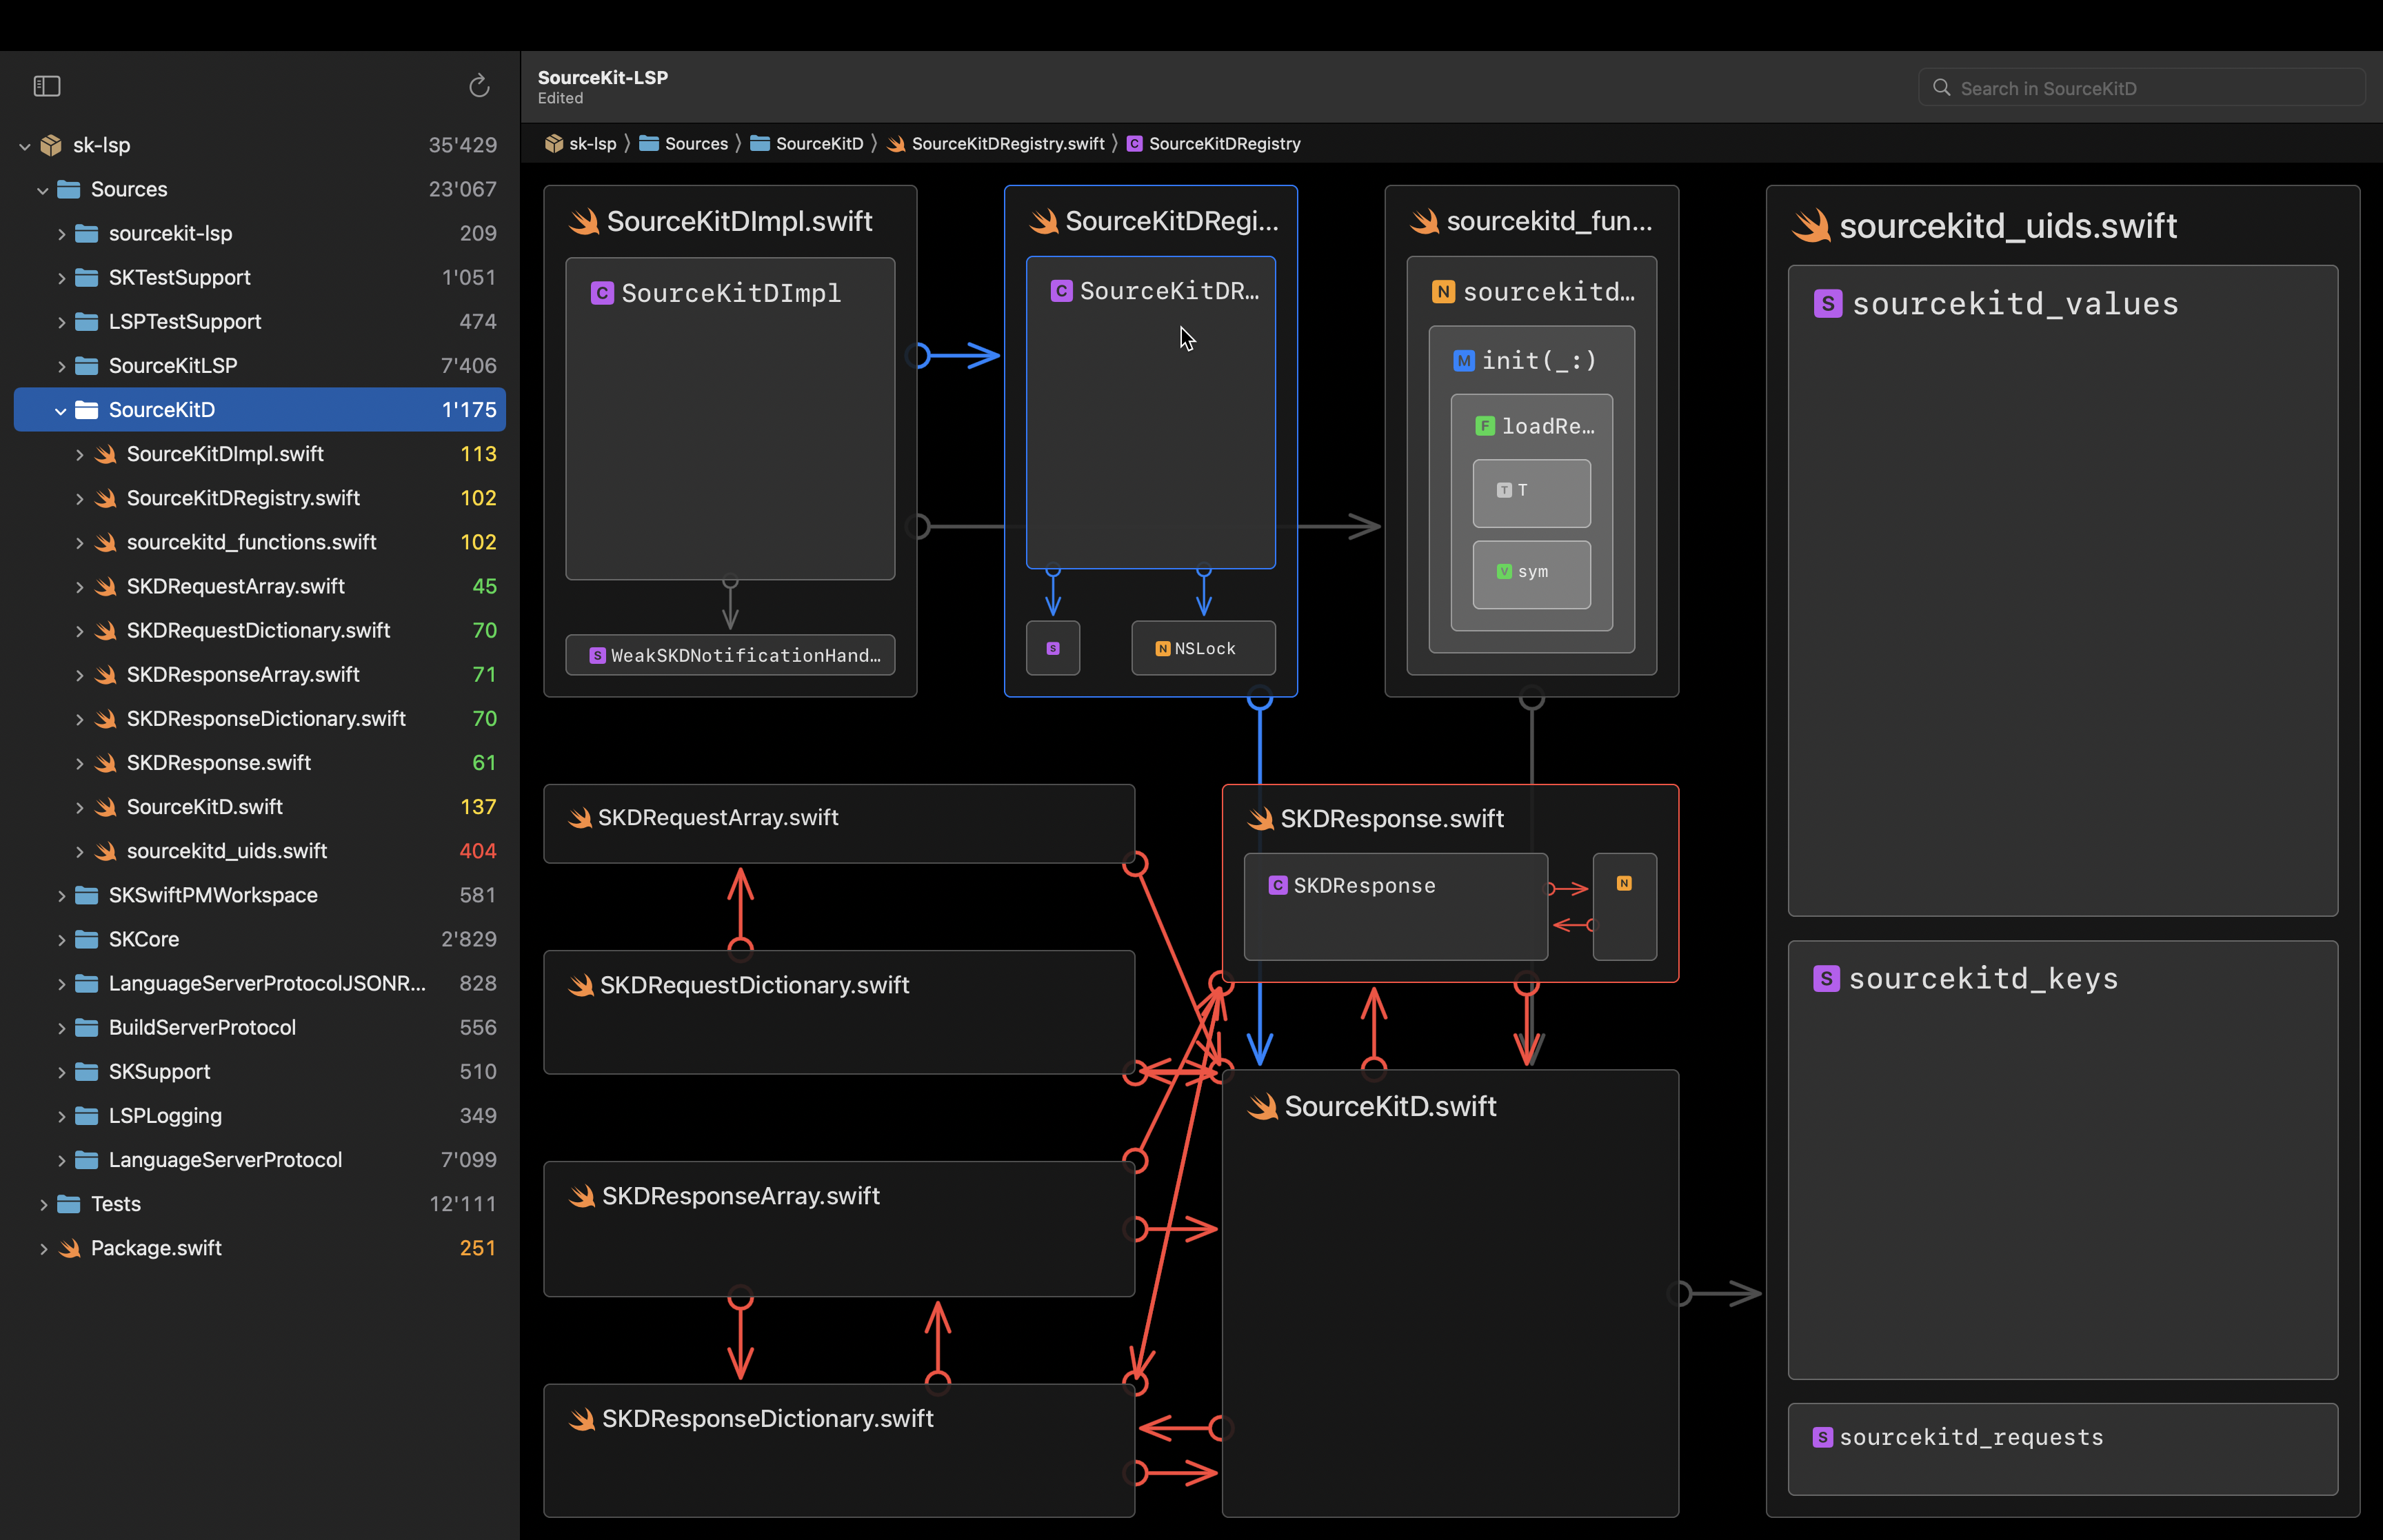Select the NSLock node label
This screenshot has width=2383, height=1540.
click(1204, 649)
